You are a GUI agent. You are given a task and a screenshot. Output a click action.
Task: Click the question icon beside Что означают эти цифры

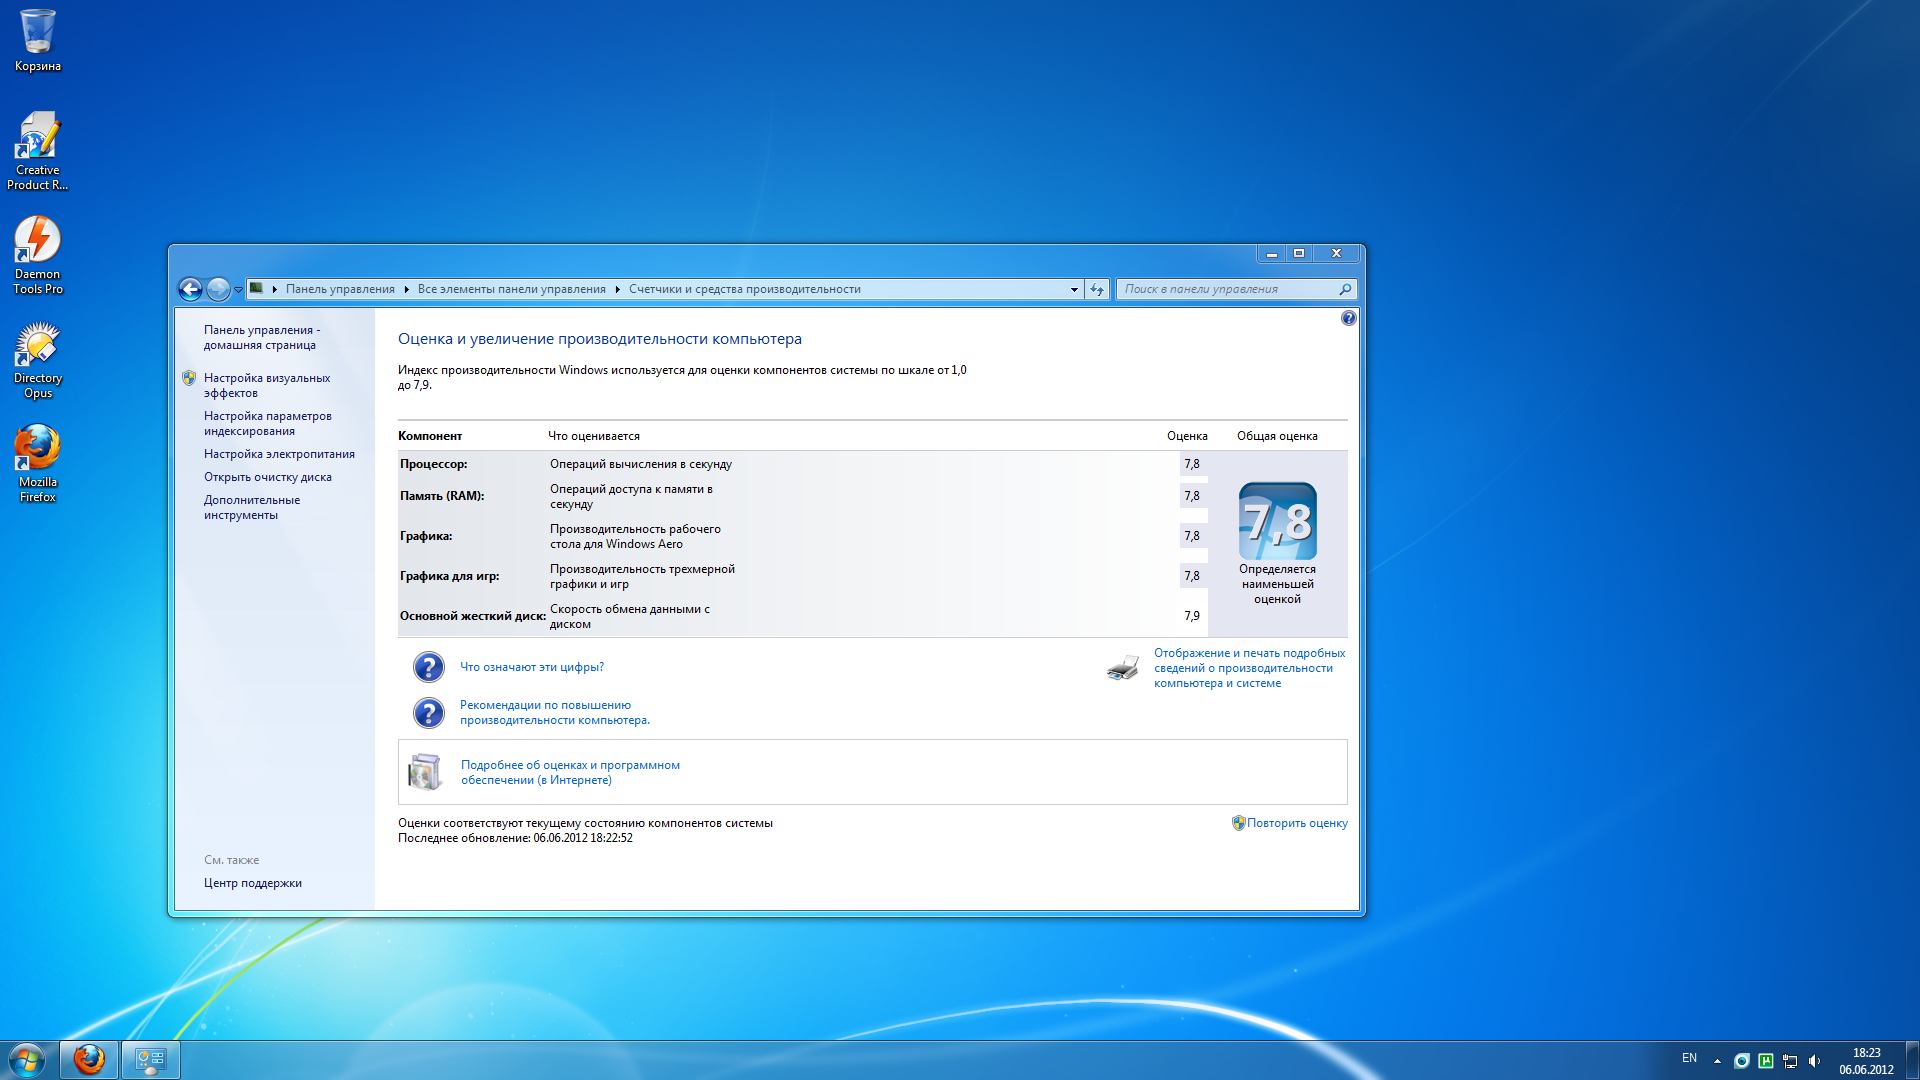(428, 667)
